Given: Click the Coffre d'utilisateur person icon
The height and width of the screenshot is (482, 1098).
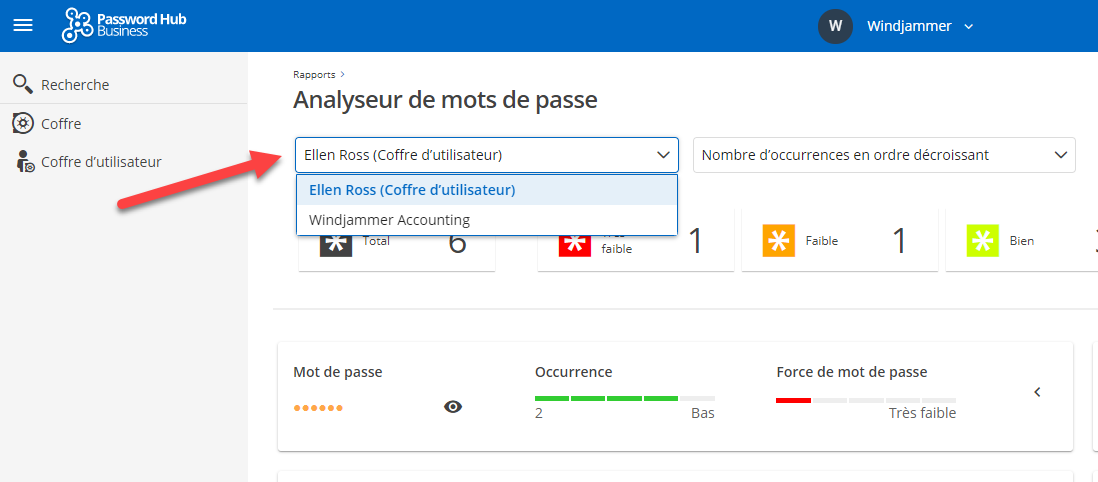Looking at the screenshot, I should (25, 162).
